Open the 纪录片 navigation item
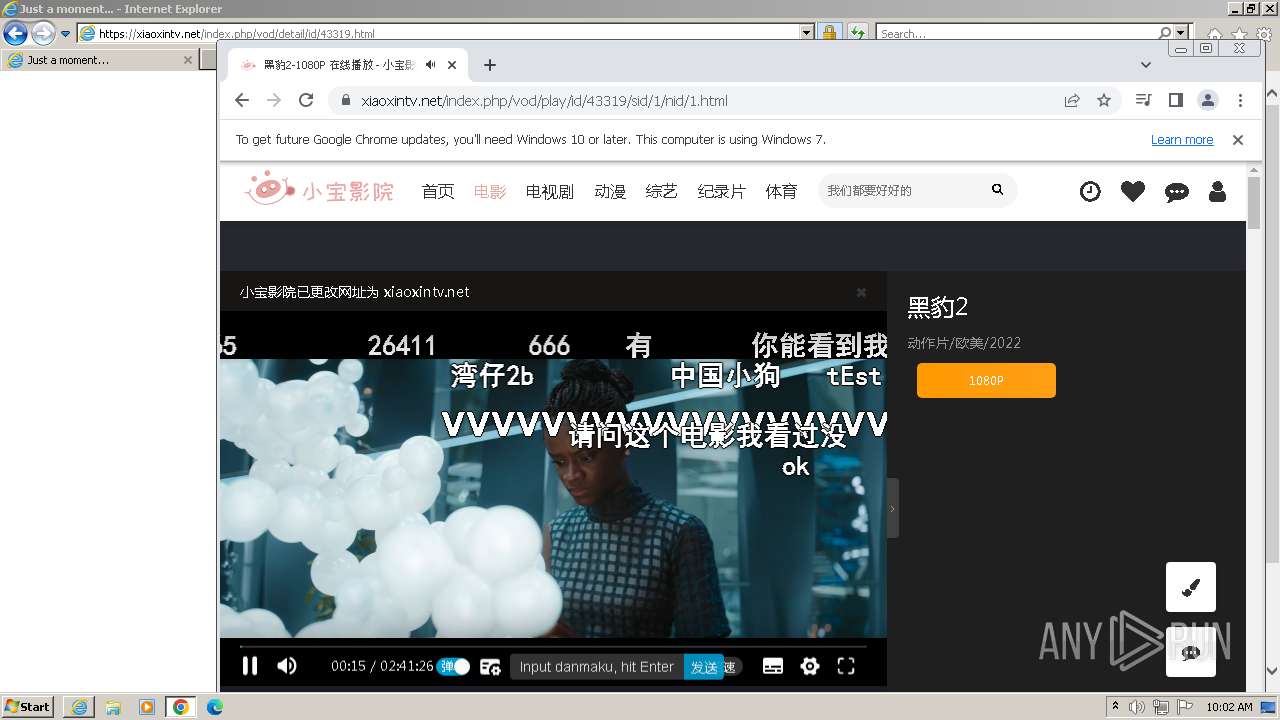The width and height of the screenshot is (1280, 720). pyautogui.click(x=722, y=191)
